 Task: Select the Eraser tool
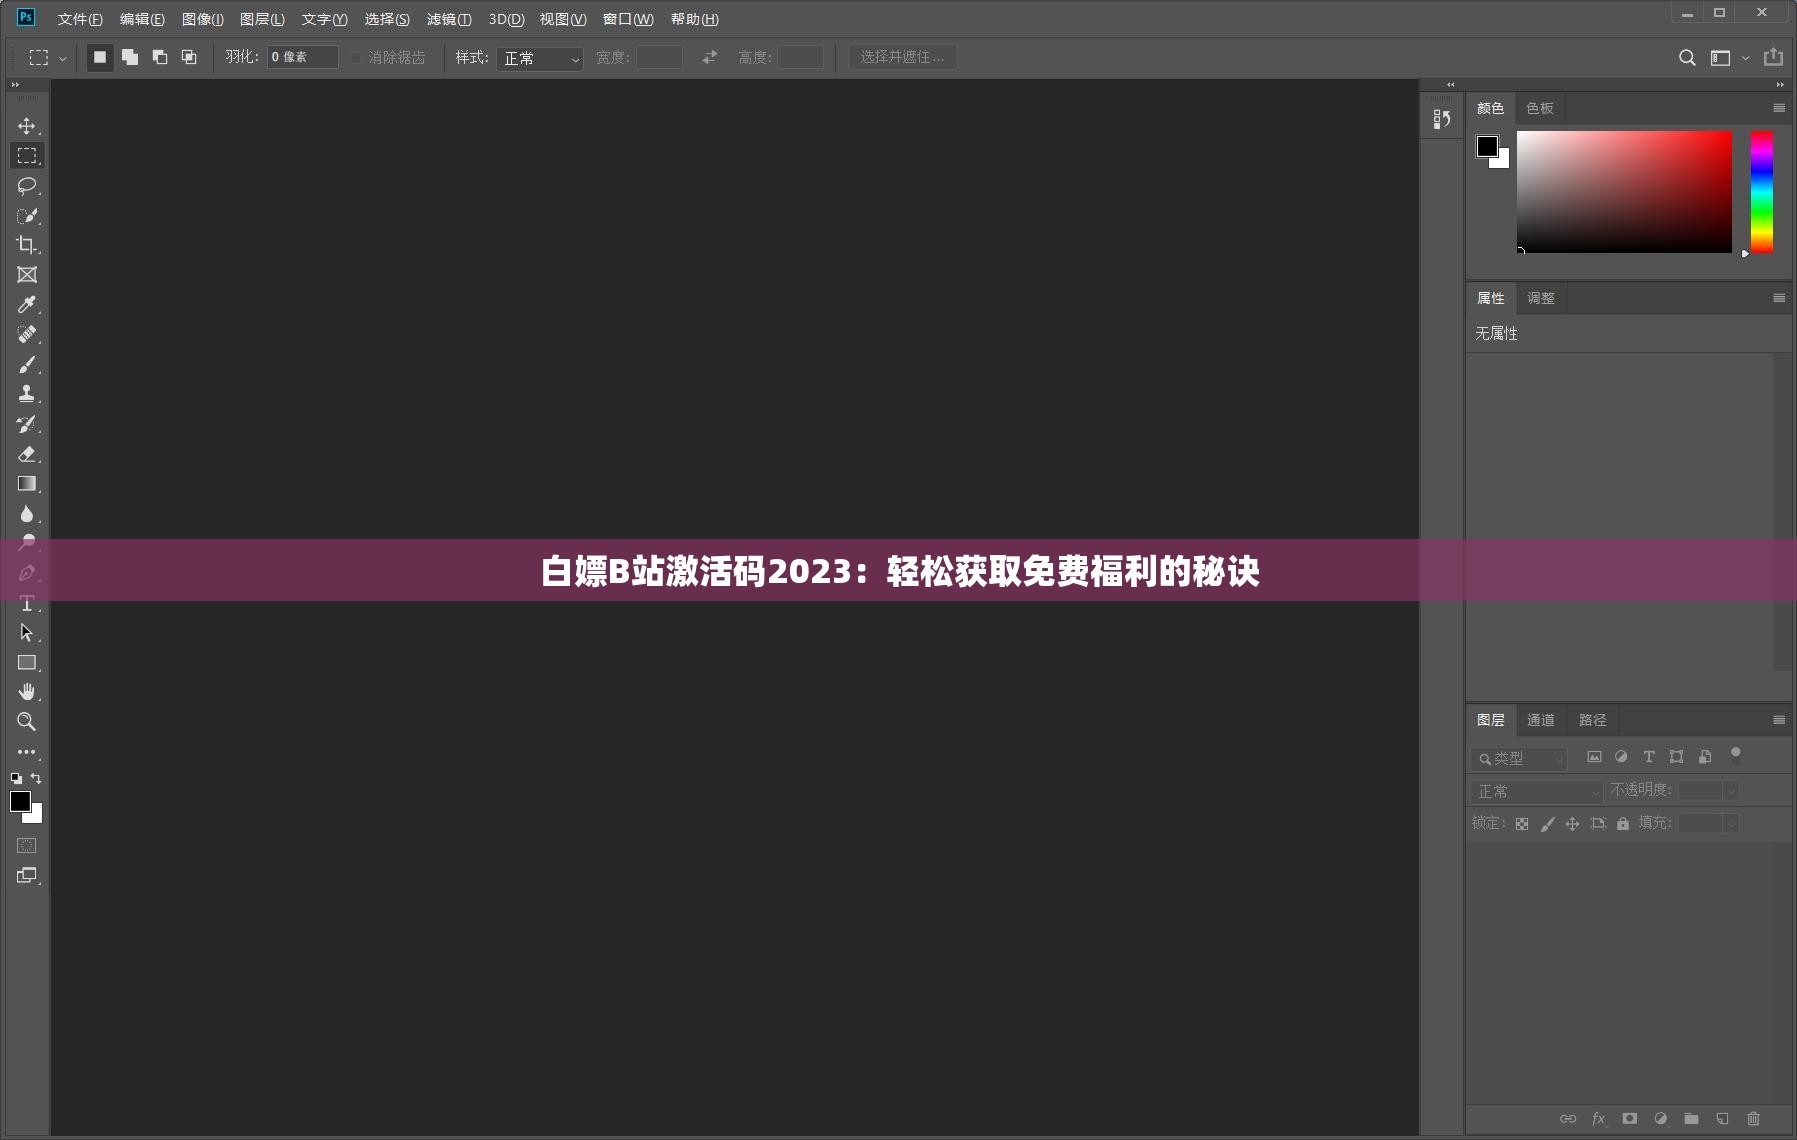point(27,454)
